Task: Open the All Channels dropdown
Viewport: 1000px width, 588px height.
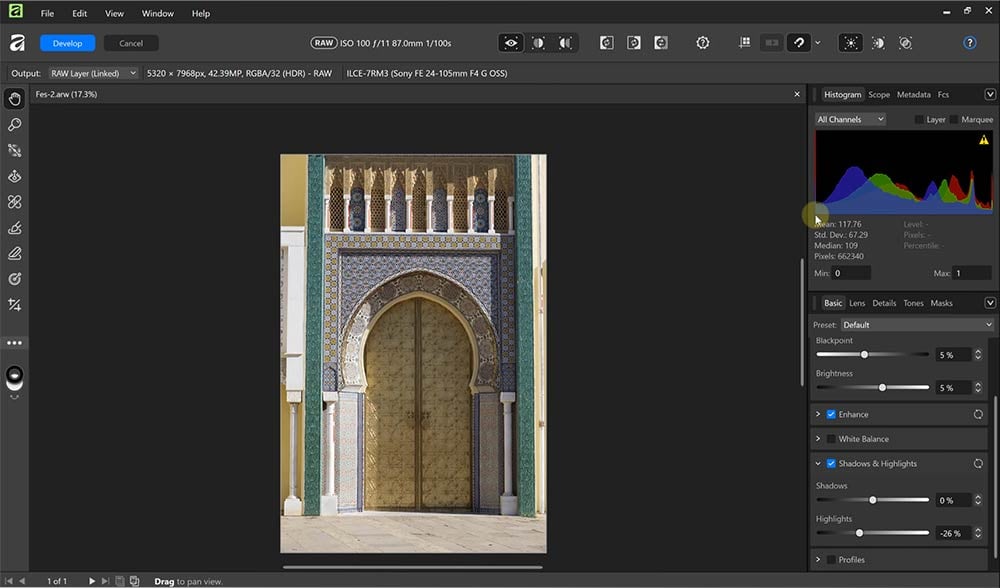Action: point(850,119)
